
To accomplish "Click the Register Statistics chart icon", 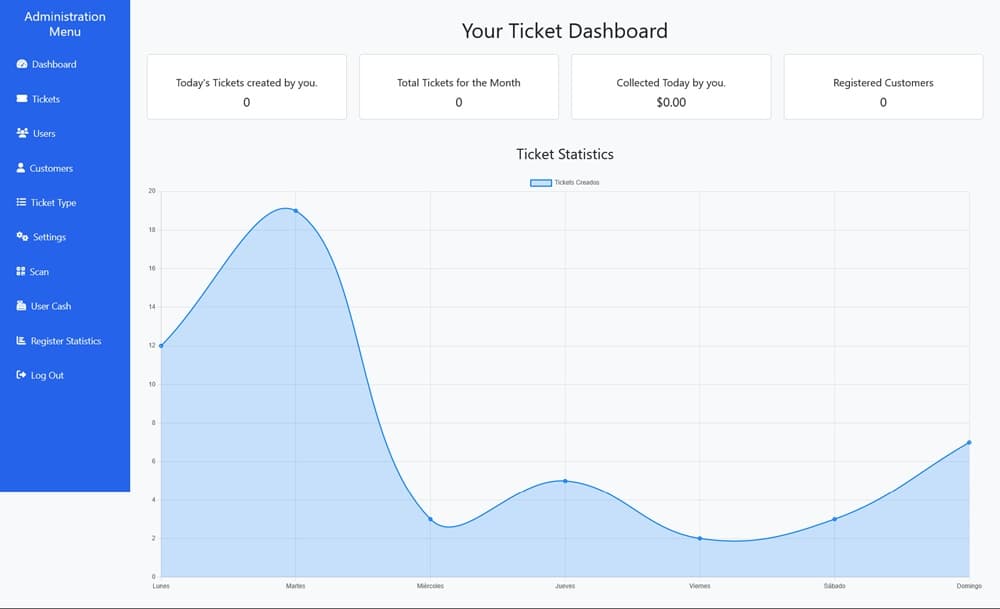I will click(21, 341).
